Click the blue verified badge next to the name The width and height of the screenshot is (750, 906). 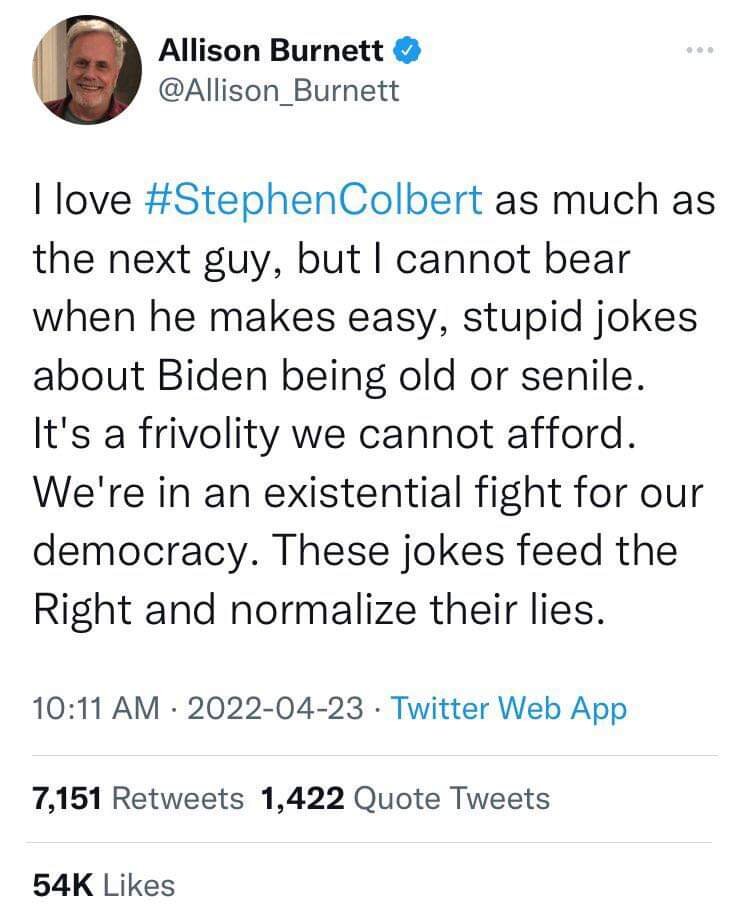[x=407, y=48]
